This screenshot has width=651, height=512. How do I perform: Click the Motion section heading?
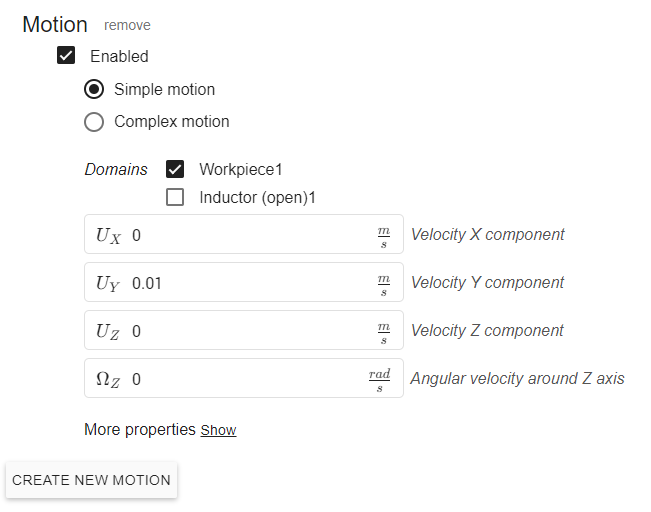tap(55, 24)
